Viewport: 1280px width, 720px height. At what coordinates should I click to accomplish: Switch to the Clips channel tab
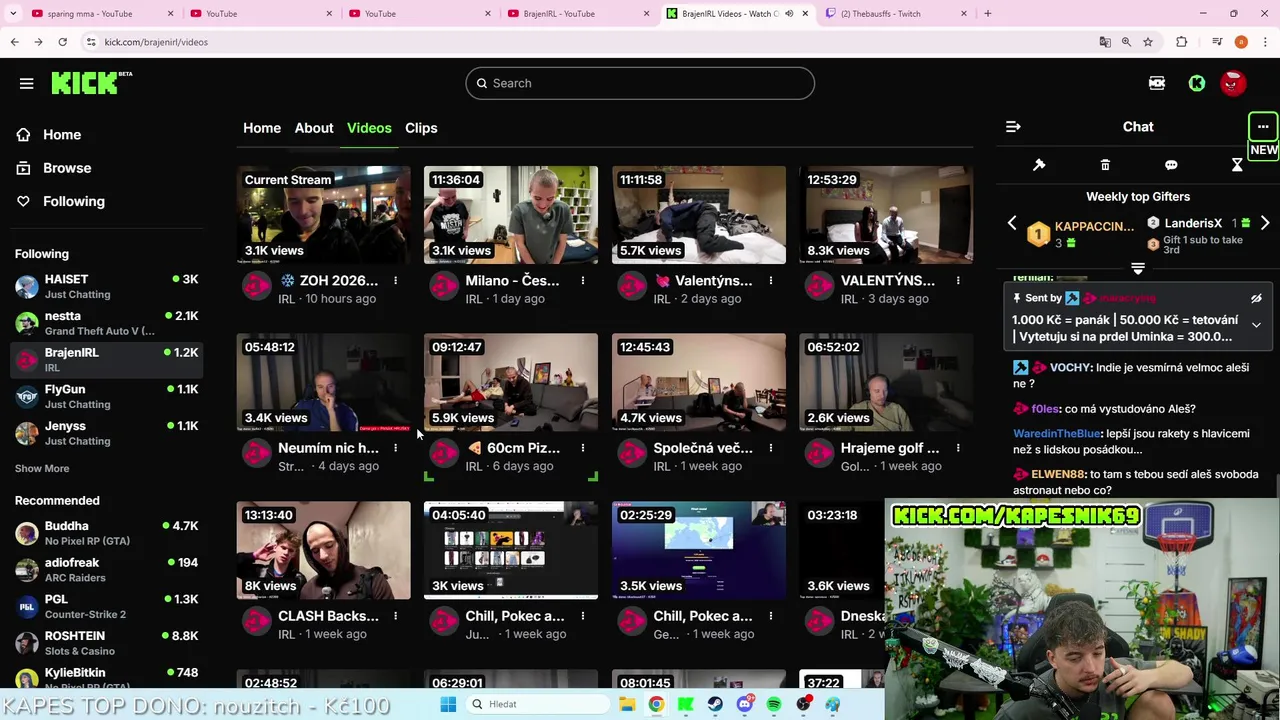point(421,128)
